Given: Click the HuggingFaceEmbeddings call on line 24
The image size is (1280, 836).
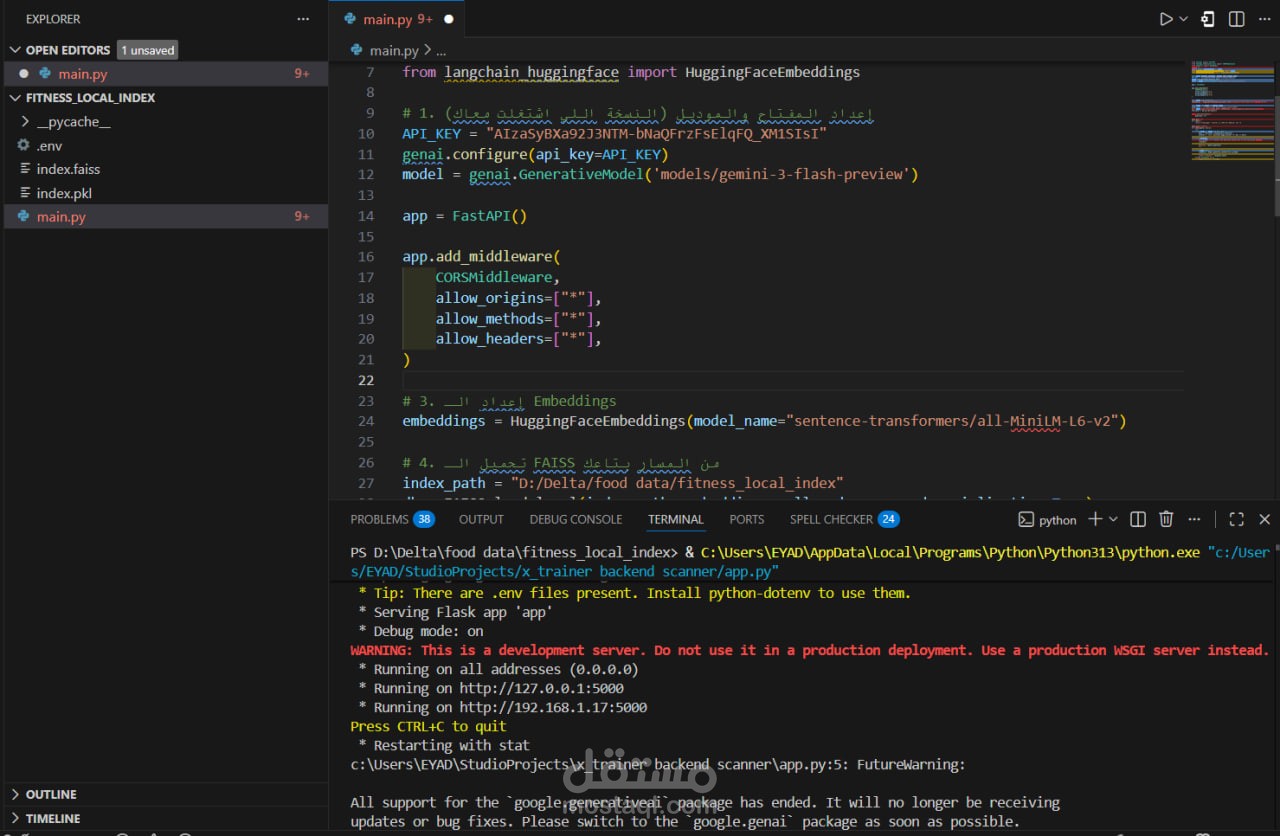Looking at the screenshot, I should pyautogui.click(x=818, y=421).
